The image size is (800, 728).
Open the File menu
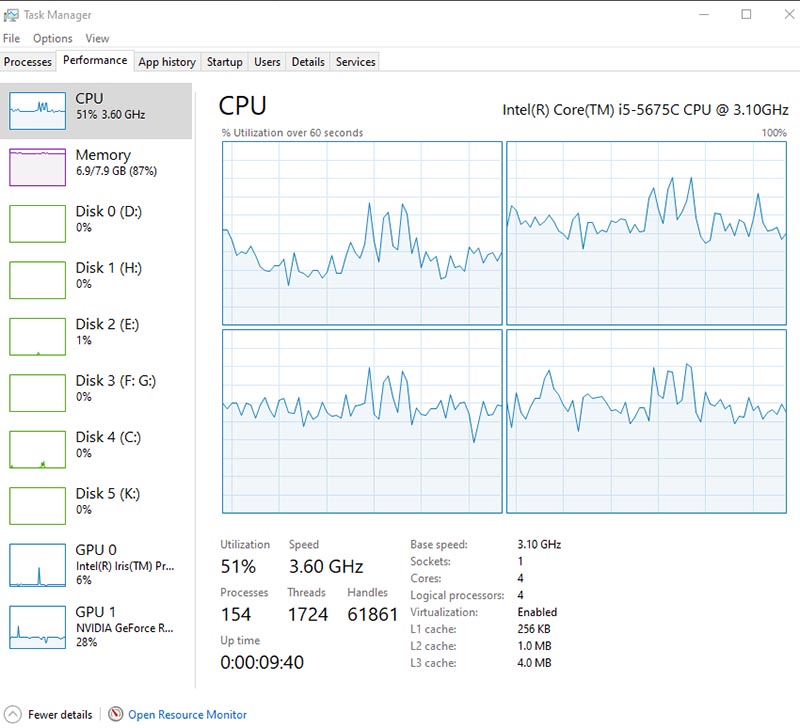(12, 38)
